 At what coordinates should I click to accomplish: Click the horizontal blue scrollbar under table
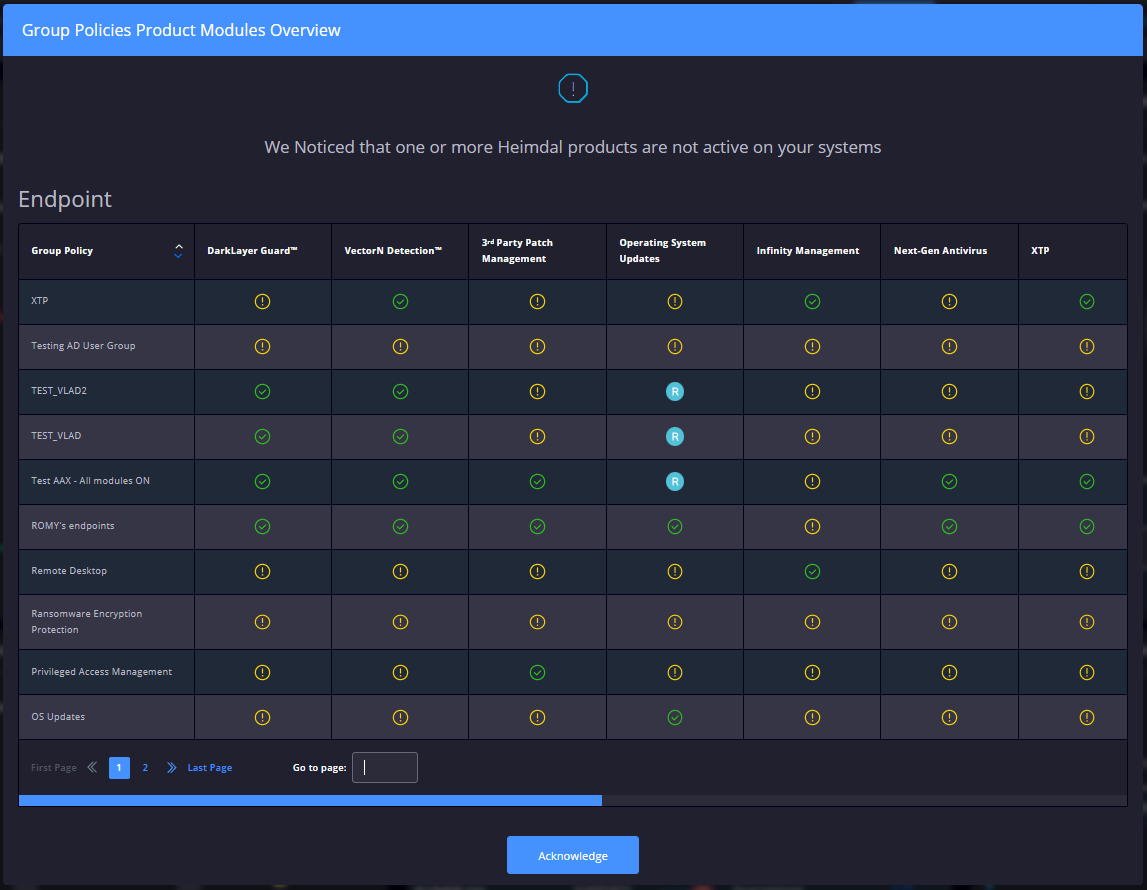click(310, 800)
